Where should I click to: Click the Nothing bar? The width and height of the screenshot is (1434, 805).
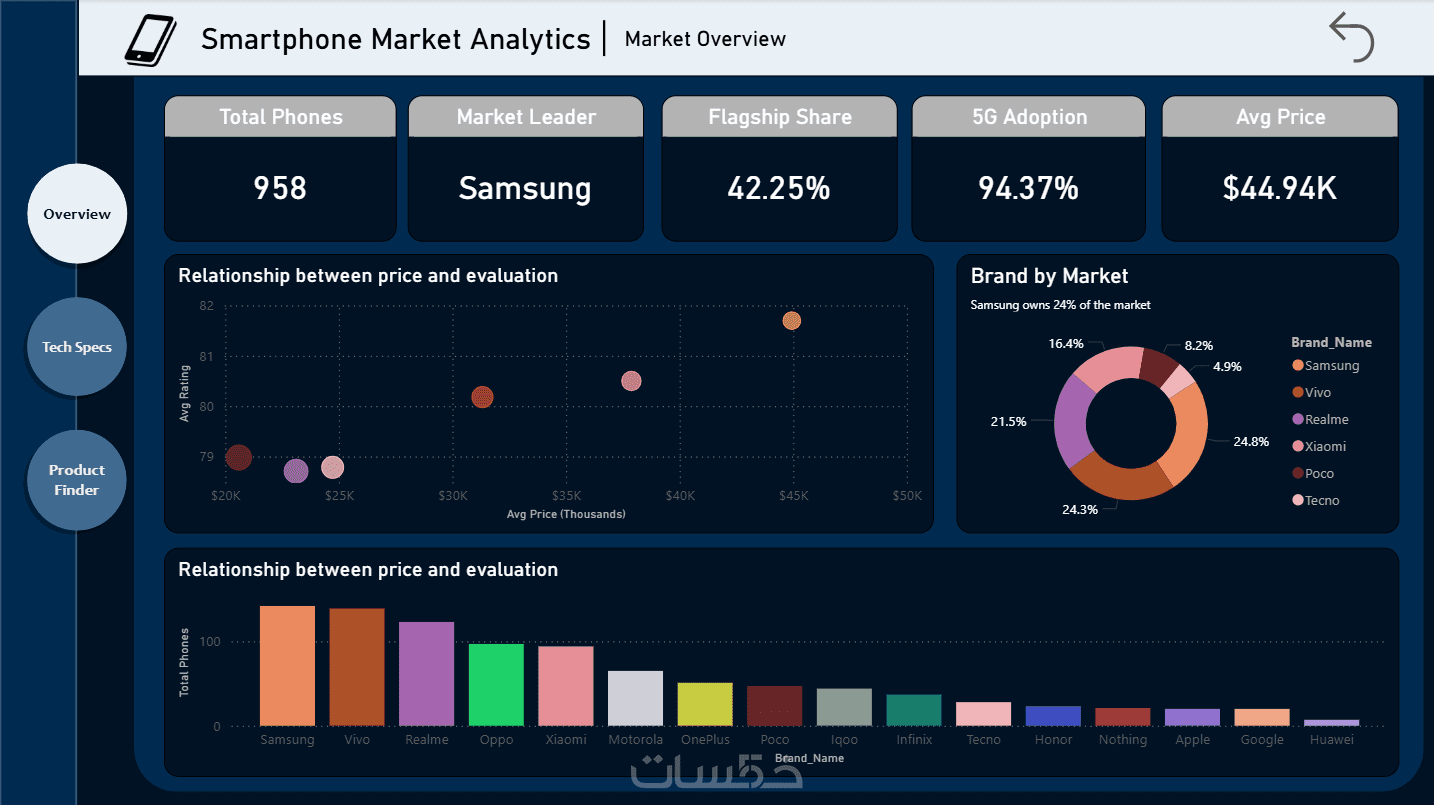tap(1123, 717)
